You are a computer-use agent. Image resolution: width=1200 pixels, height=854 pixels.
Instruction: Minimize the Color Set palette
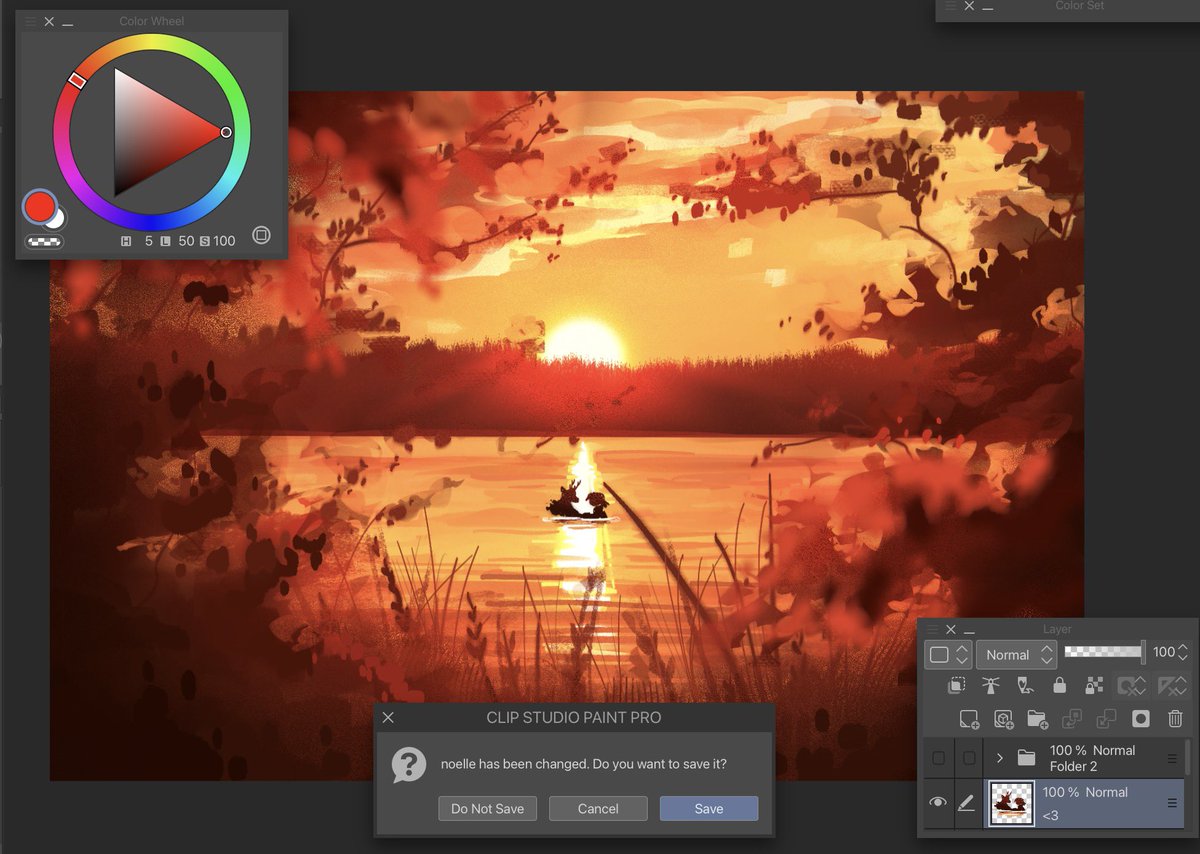pyautogui.click(x=988, y=7)
